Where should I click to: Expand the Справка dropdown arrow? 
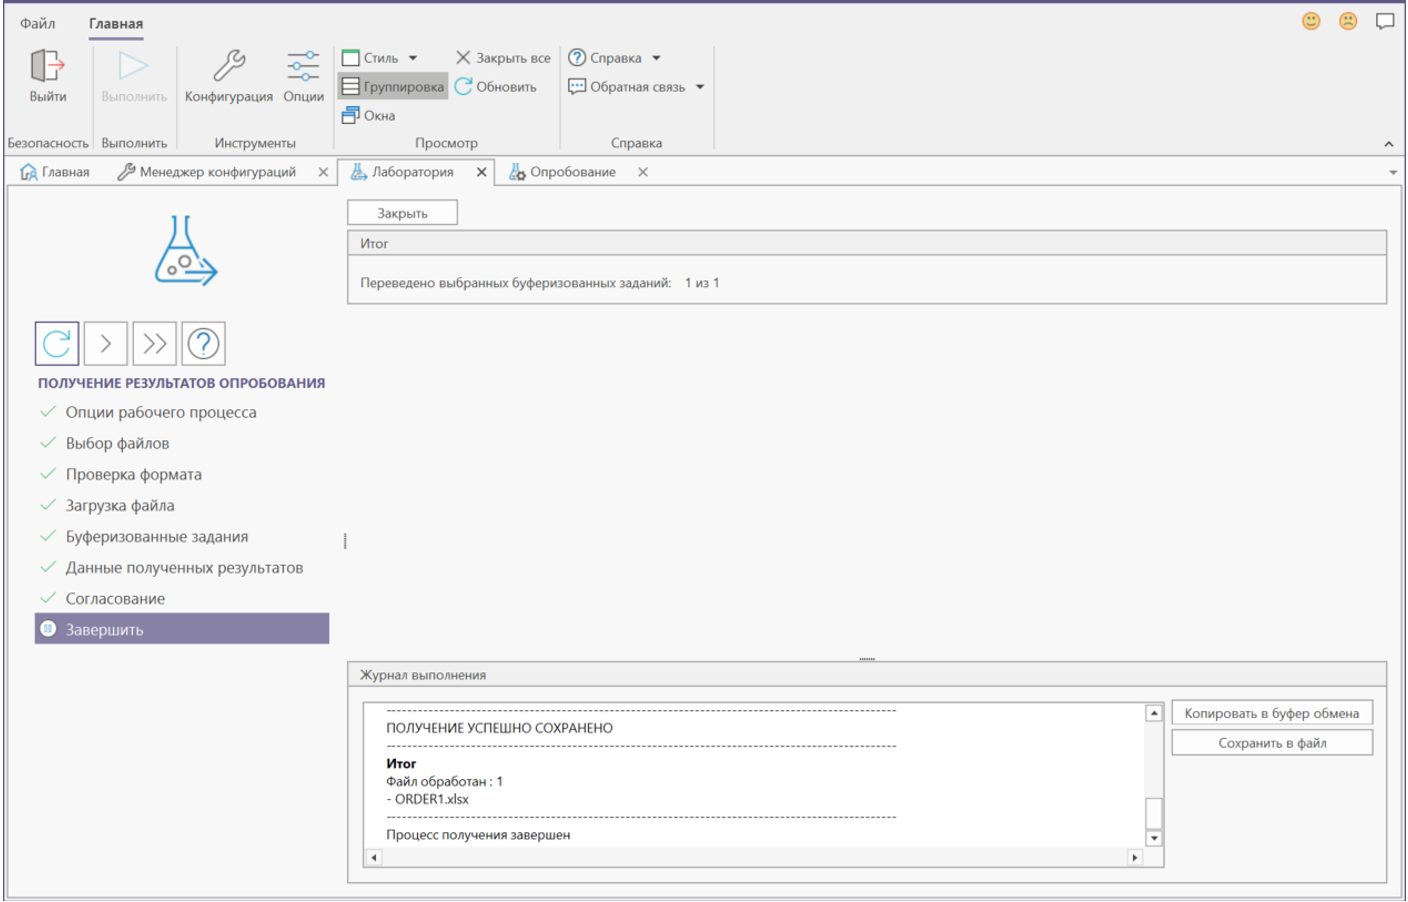[657, 58]
